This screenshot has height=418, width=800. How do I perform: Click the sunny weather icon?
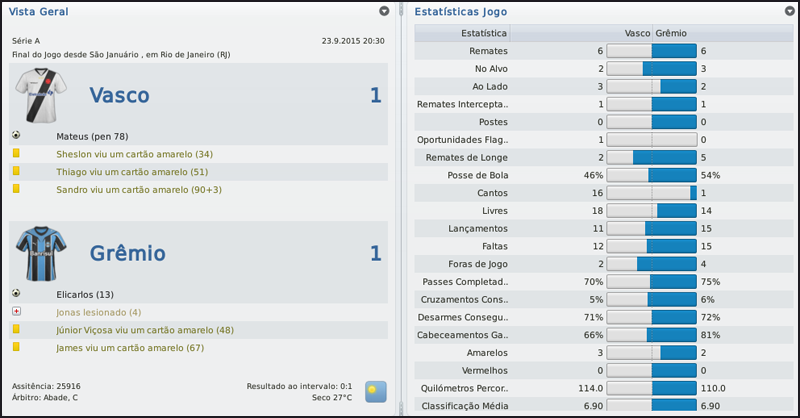376,391
